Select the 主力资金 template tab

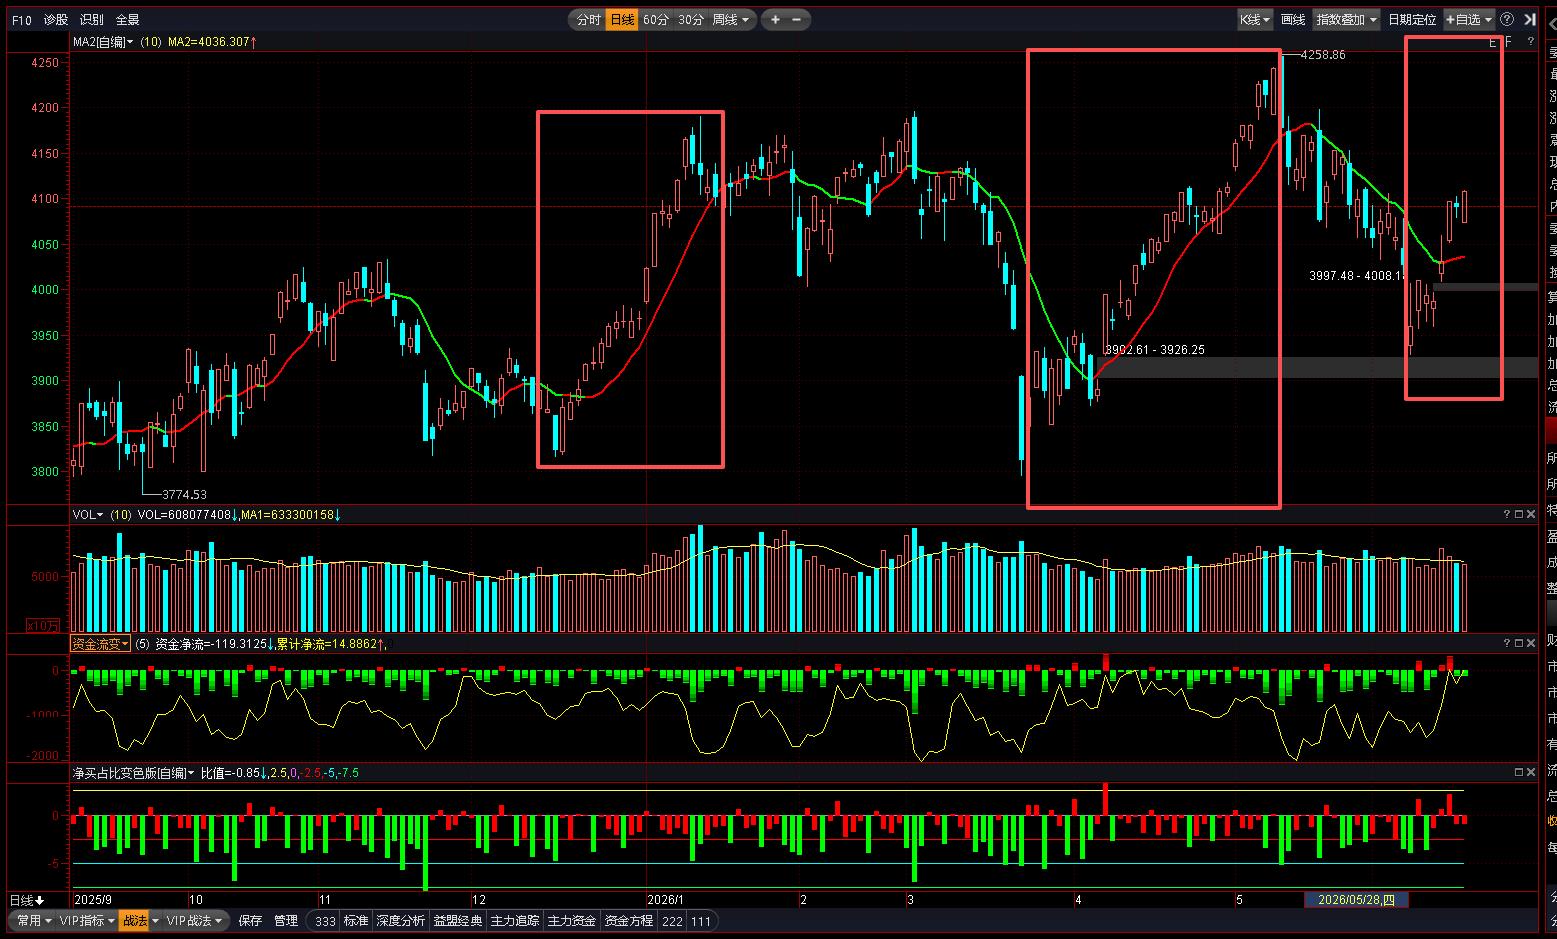click(572, 921)
